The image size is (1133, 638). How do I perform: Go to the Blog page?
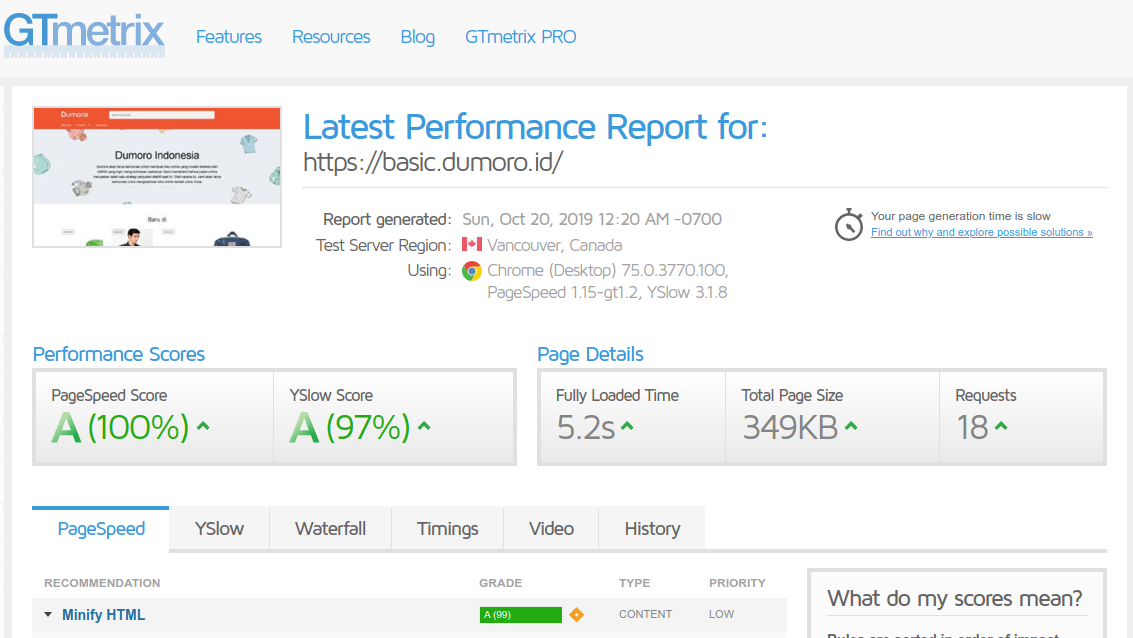[418, 37]
